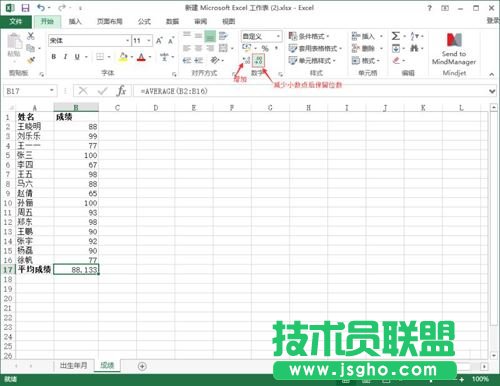Toggle Align Right horizontal alignment
This screenshot has width=500, height=386.
click(210, 48)
